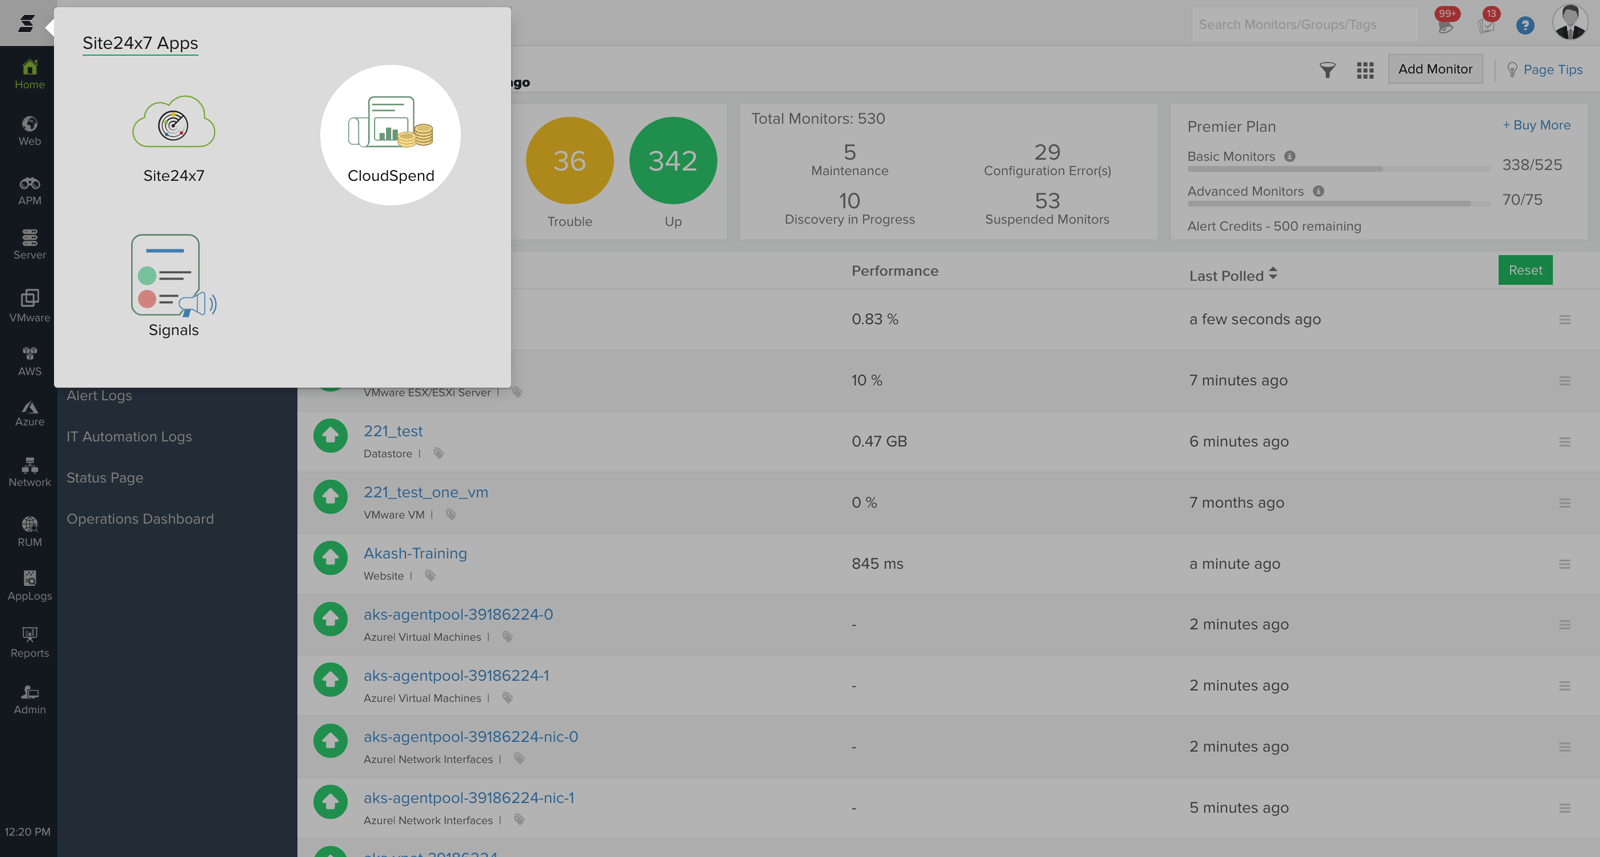The height and width of the screenshot is (857, 1600).
Task: Open Network section in sidebar
Action: (x=30, y=472)
